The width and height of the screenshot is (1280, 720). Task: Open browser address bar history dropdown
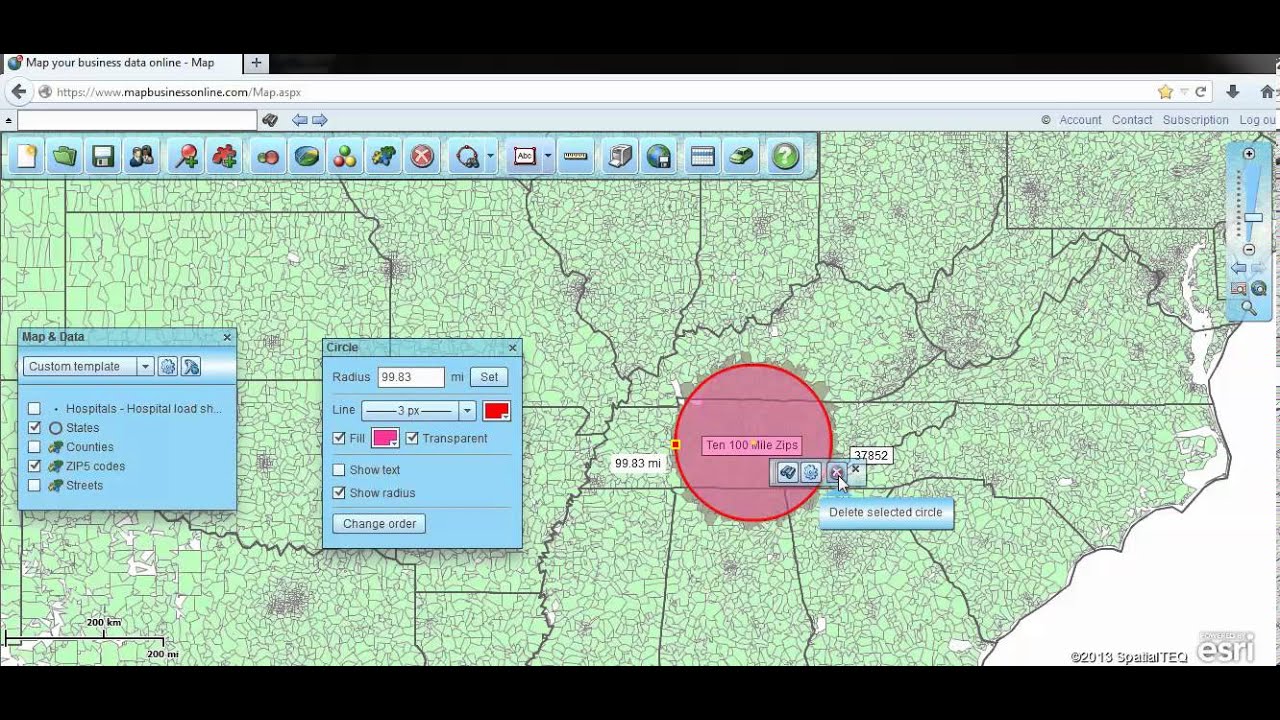click(1185, 92)
